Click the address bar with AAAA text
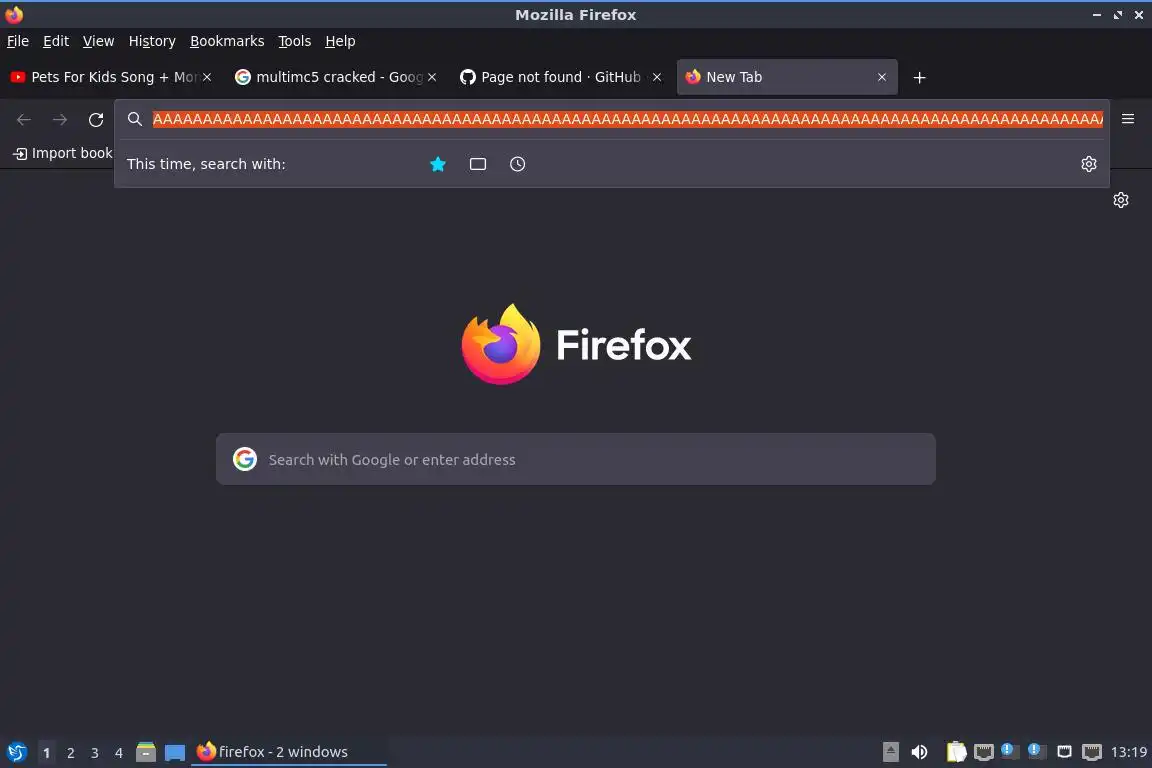This screenshot has width=1152, height=768. [x=627, y=119]
